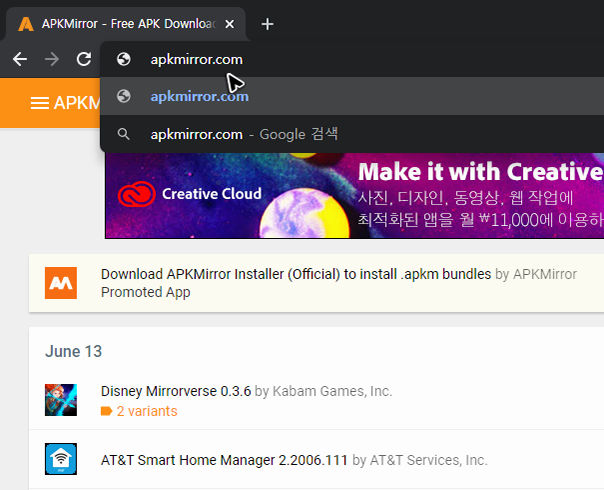Screen dimensions: 604x490
Task: Click the globe icon in the address bar
Action: coord(124,59)
